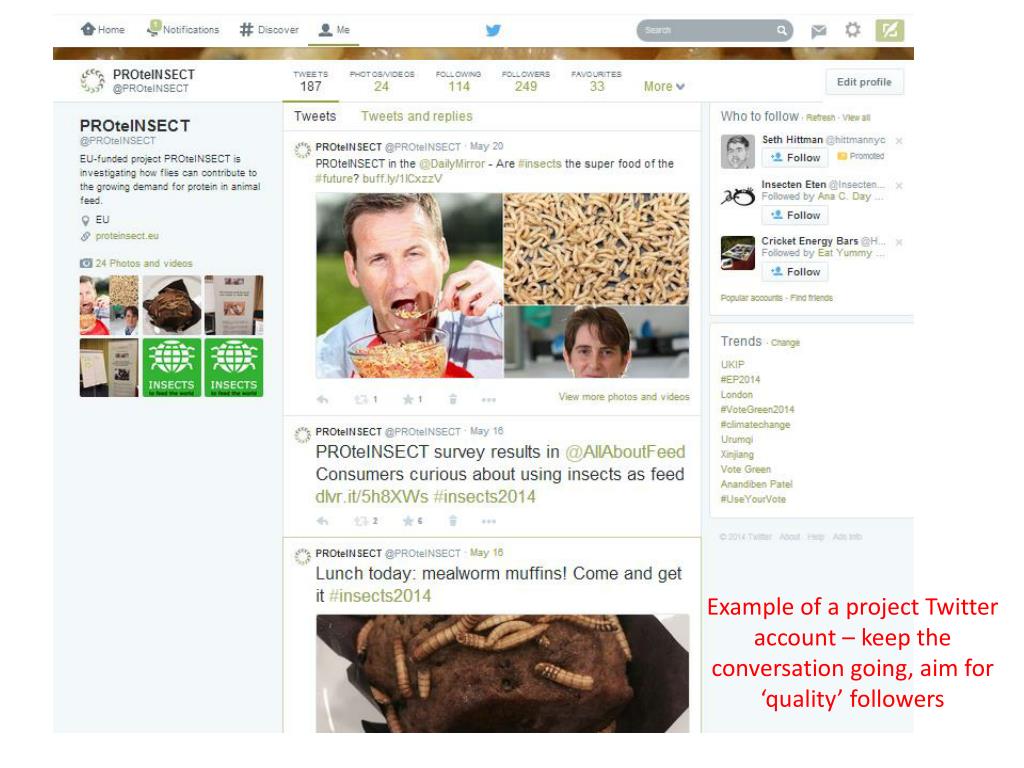Expand the More dropdown
The image size is (1024, 768).
(664, 86)
